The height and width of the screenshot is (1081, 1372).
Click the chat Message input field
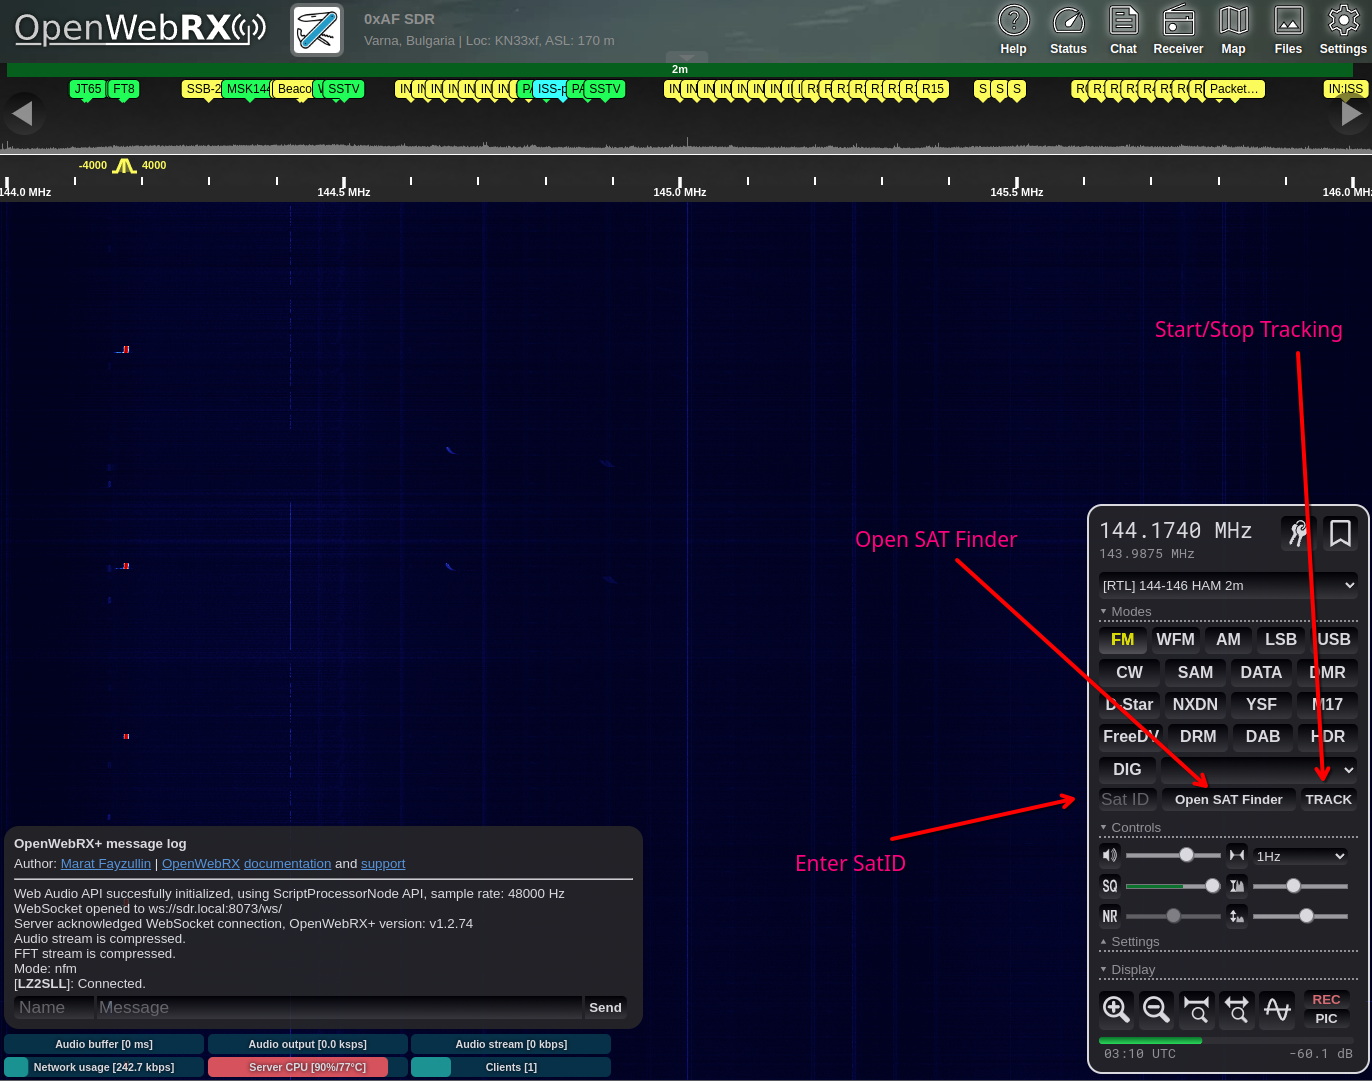339,1008
